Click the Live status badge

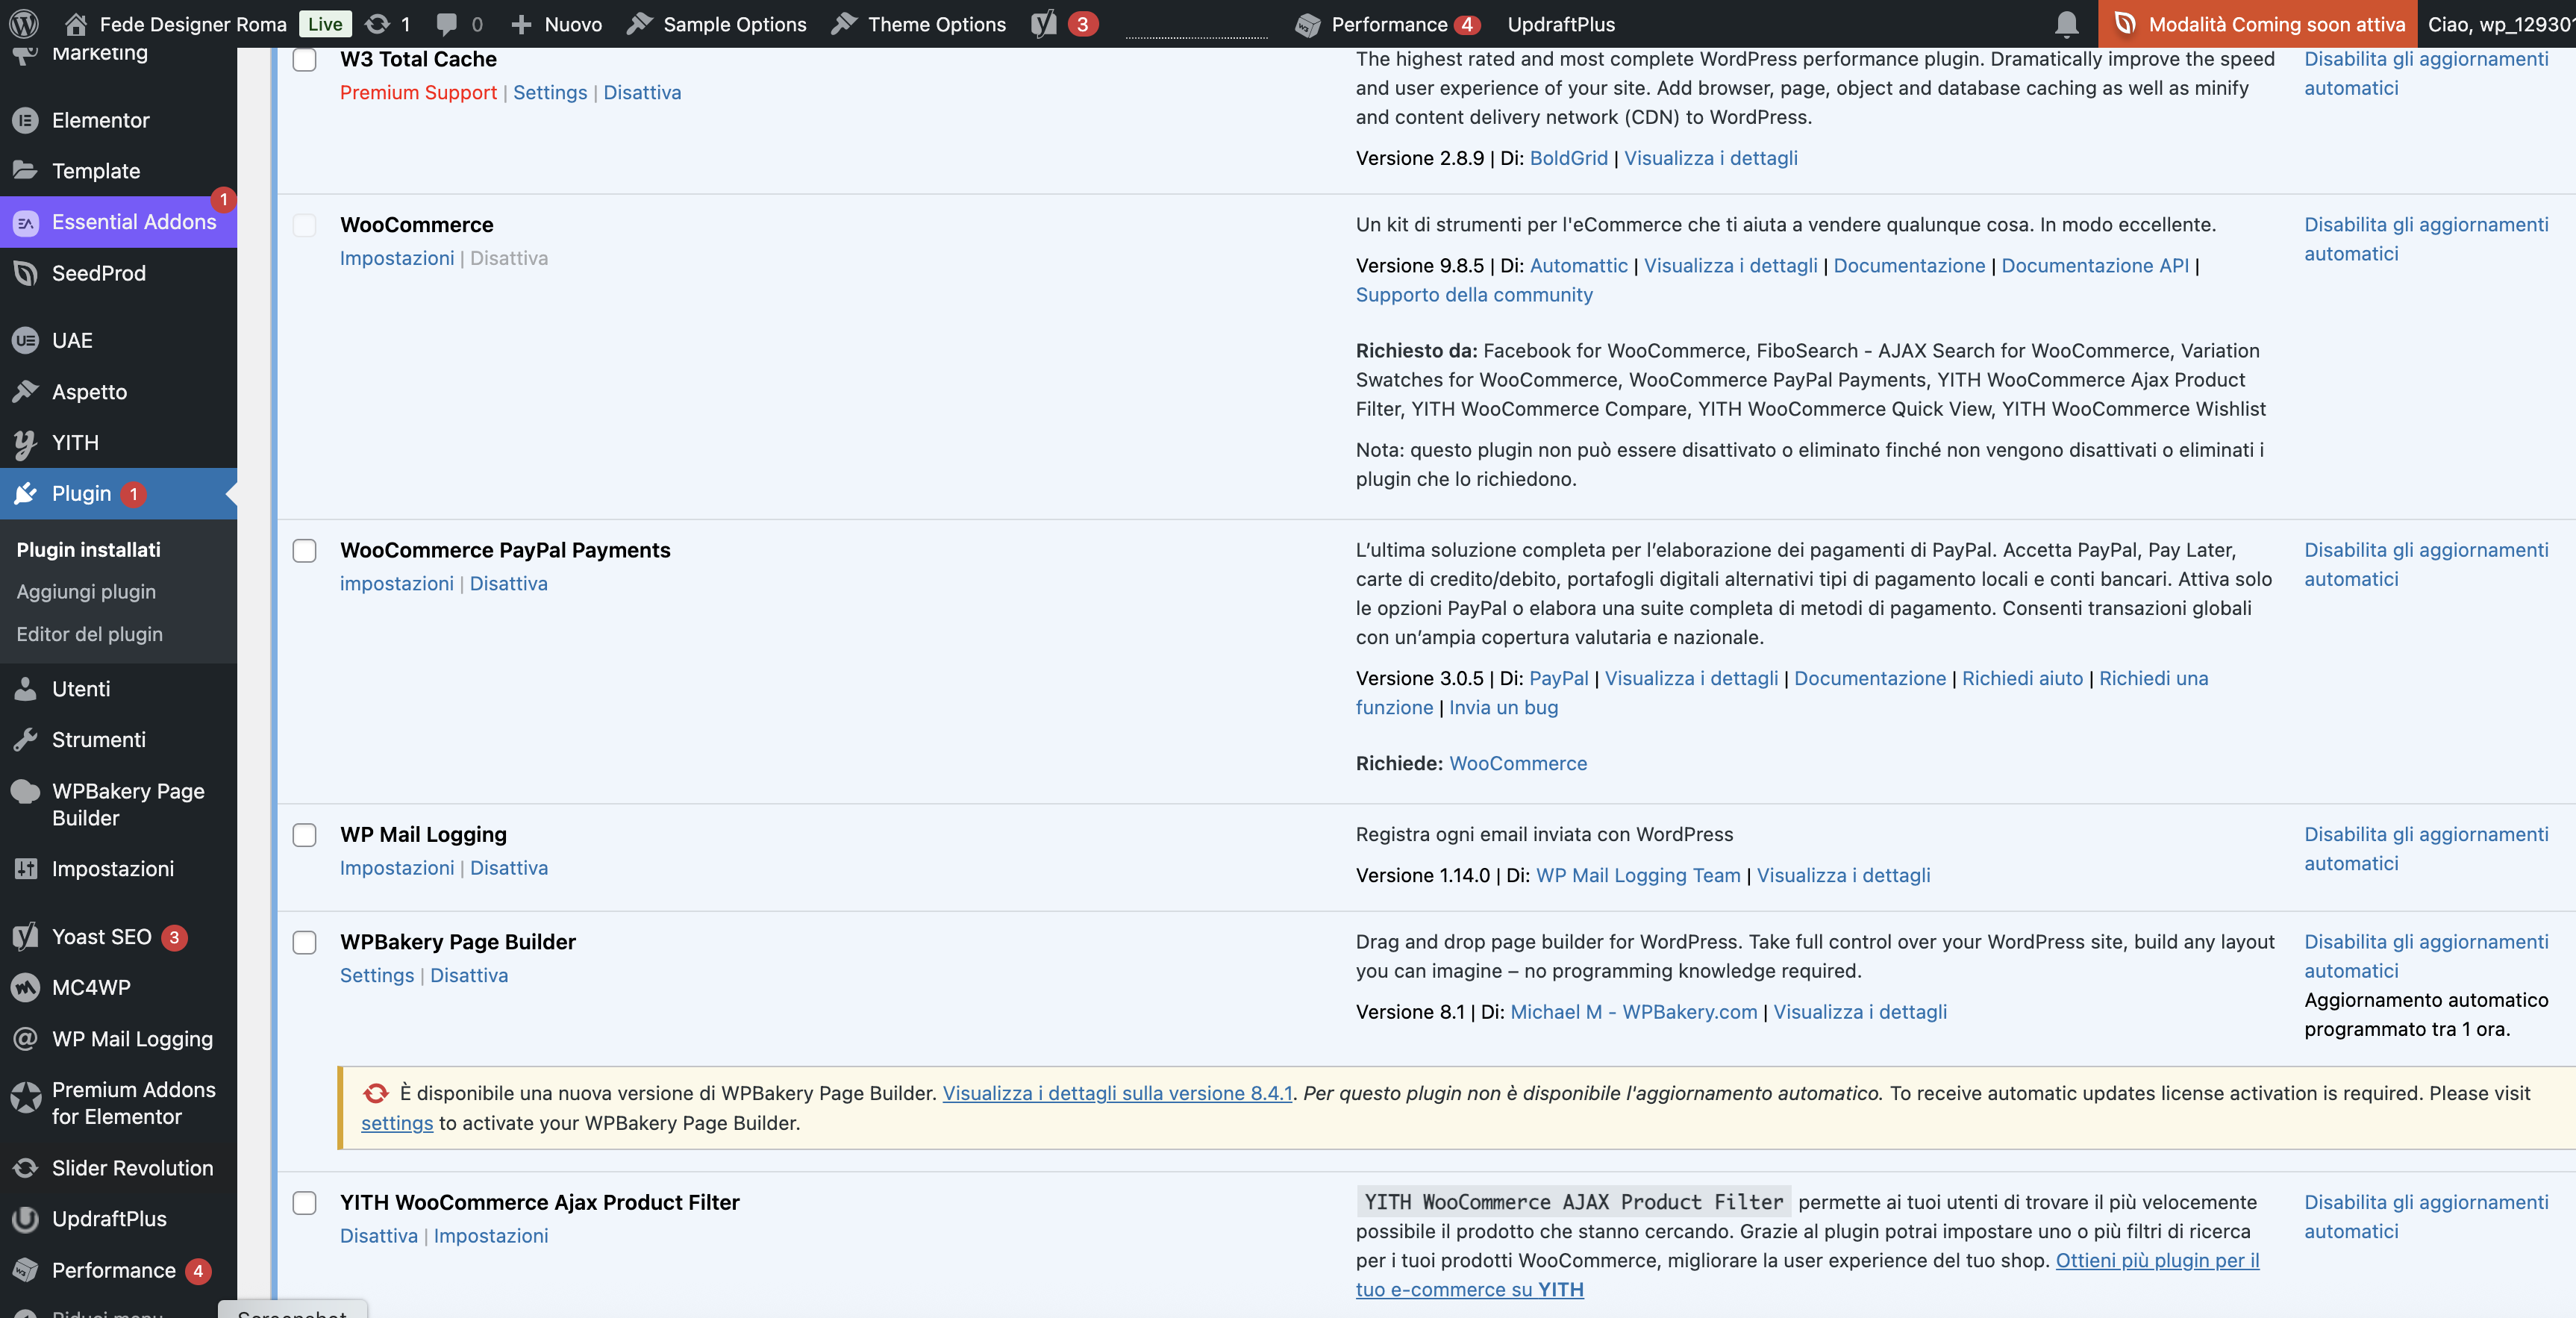325,24
